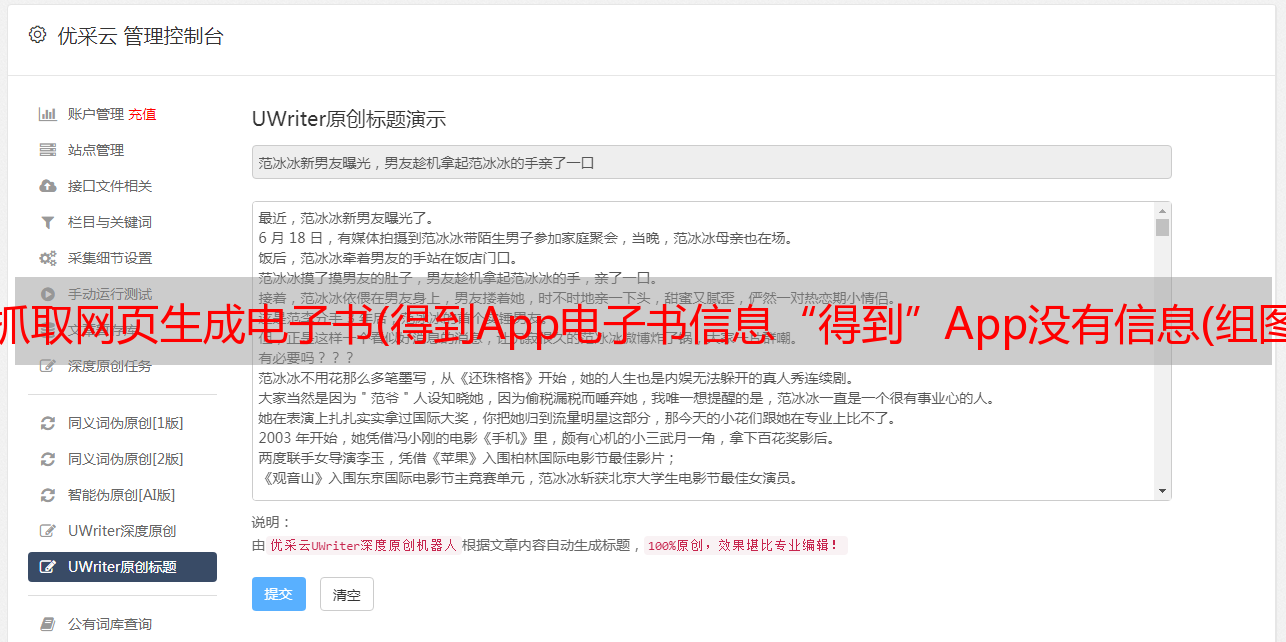
Task: Click the line starting 2003 年开始
Action: coord(547,438)
